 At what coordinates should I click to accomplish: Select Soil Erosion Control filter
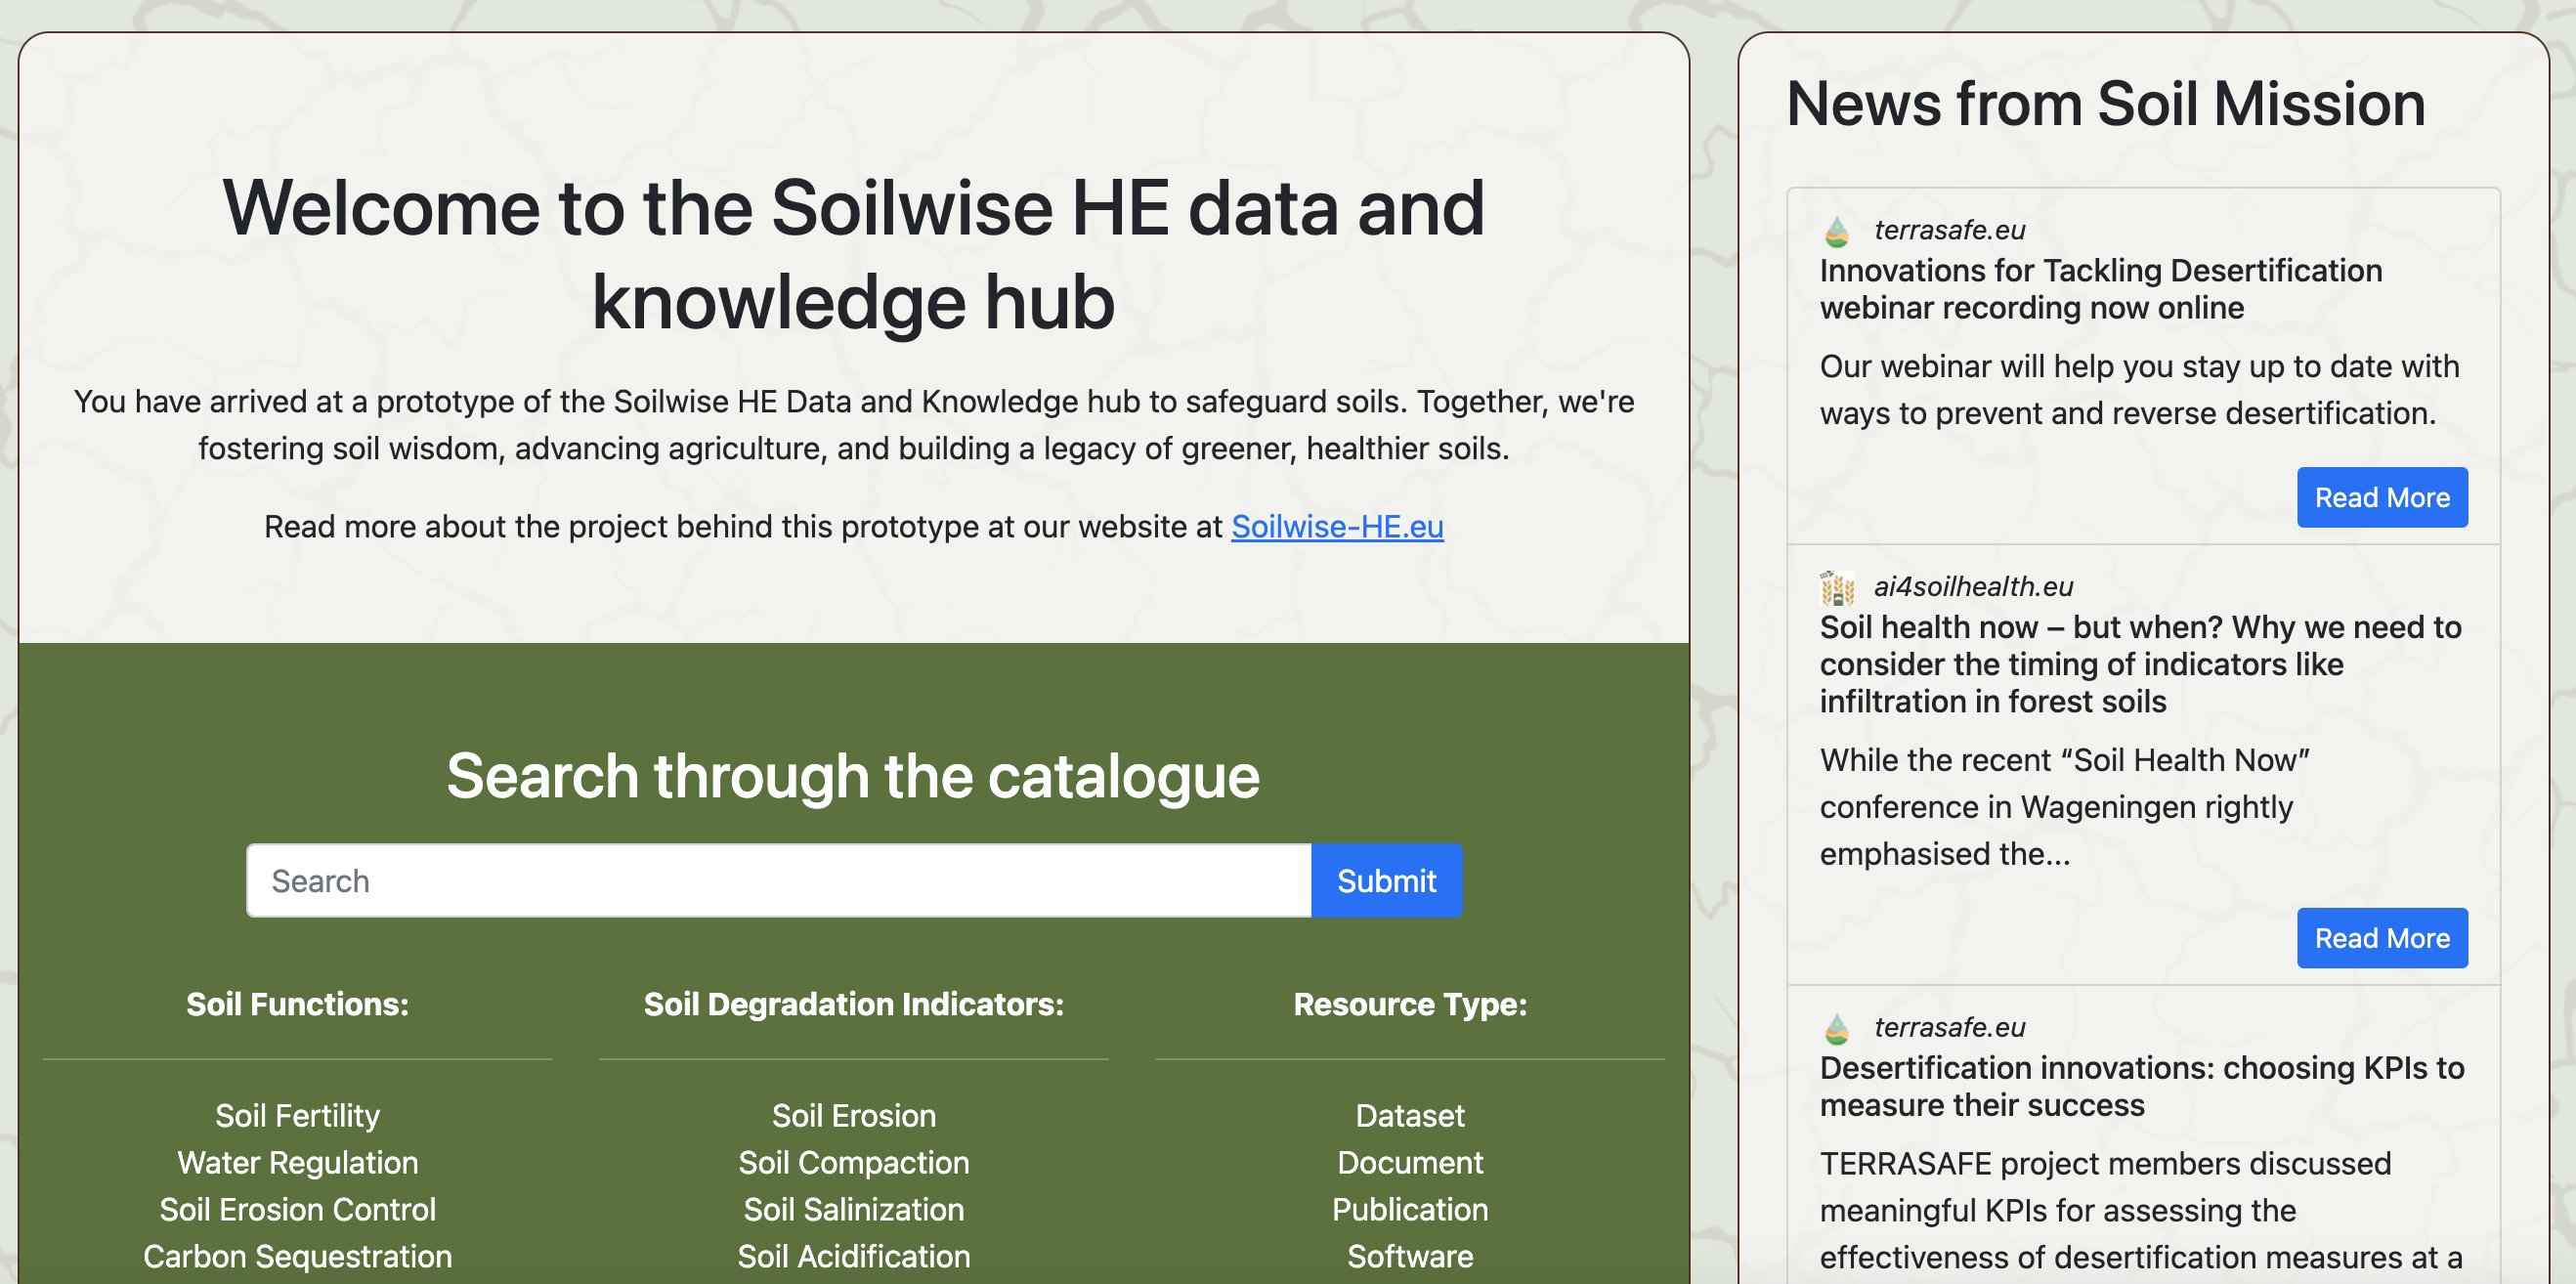298,1209
